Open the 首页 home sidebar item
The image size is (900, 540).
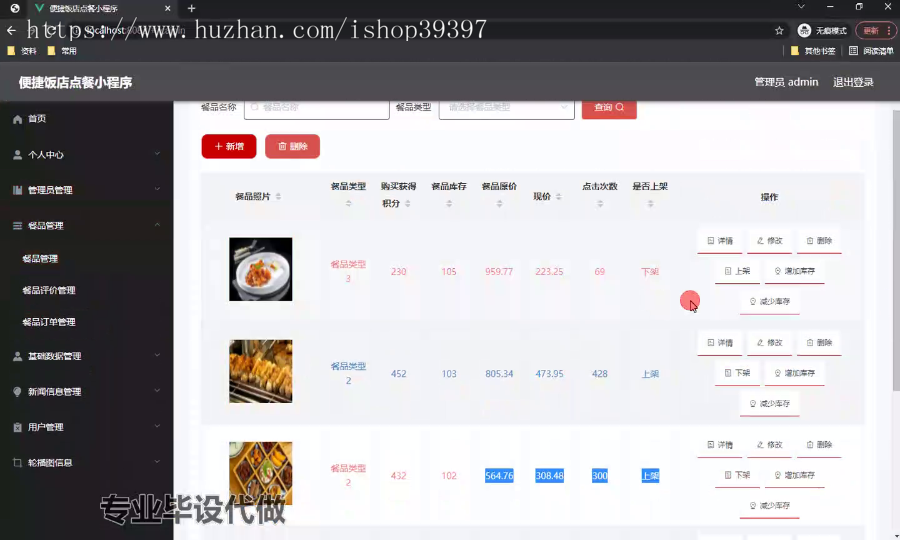click(x=86, y=119)
